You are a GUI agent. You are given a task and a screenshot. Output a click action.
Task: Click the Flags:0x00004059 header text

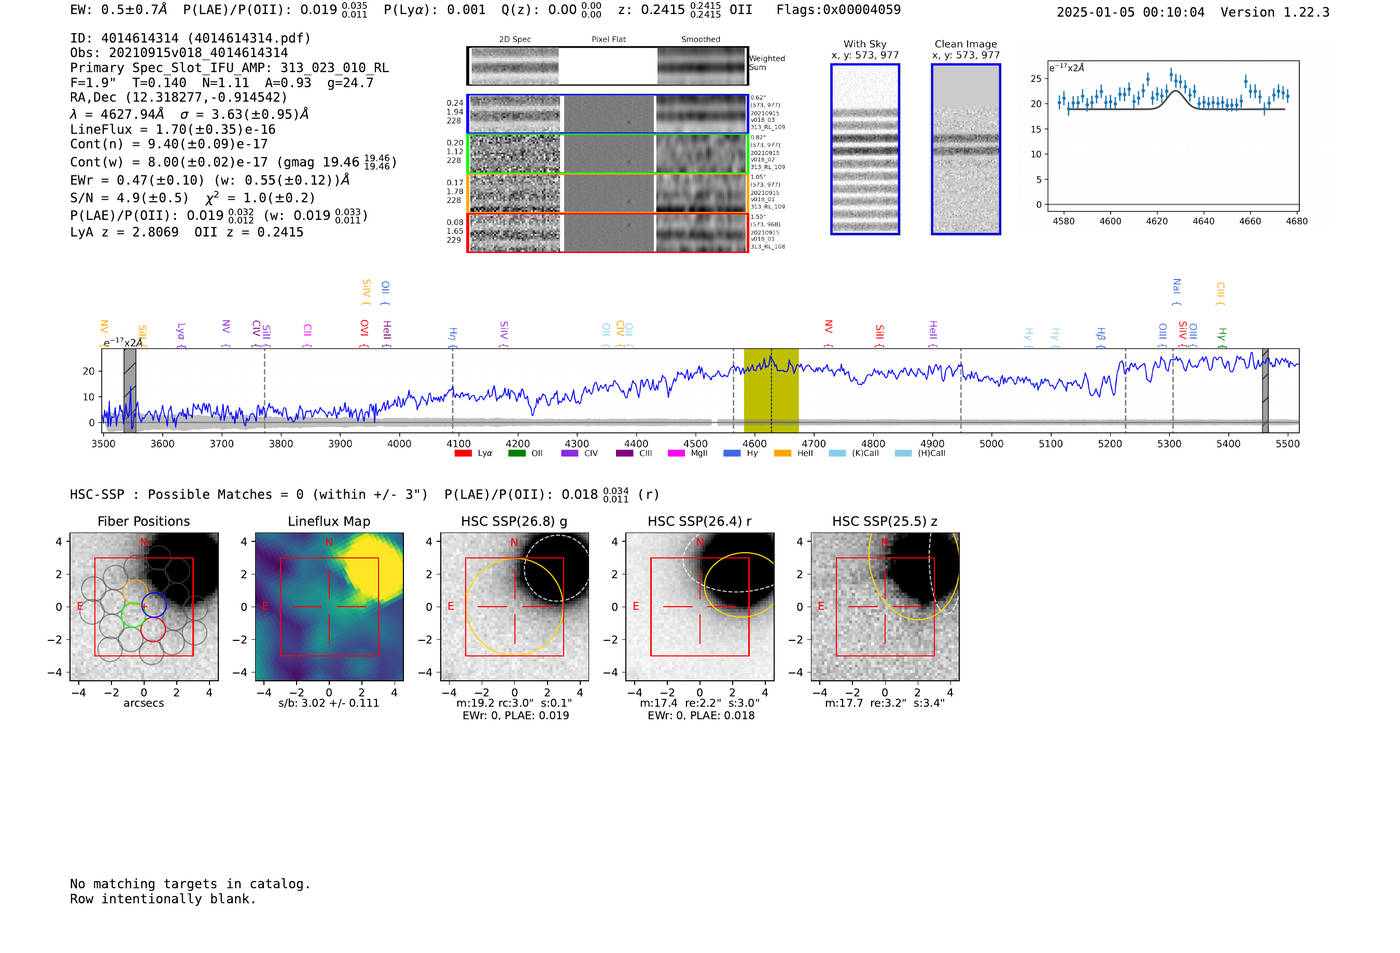coord(838,10)
